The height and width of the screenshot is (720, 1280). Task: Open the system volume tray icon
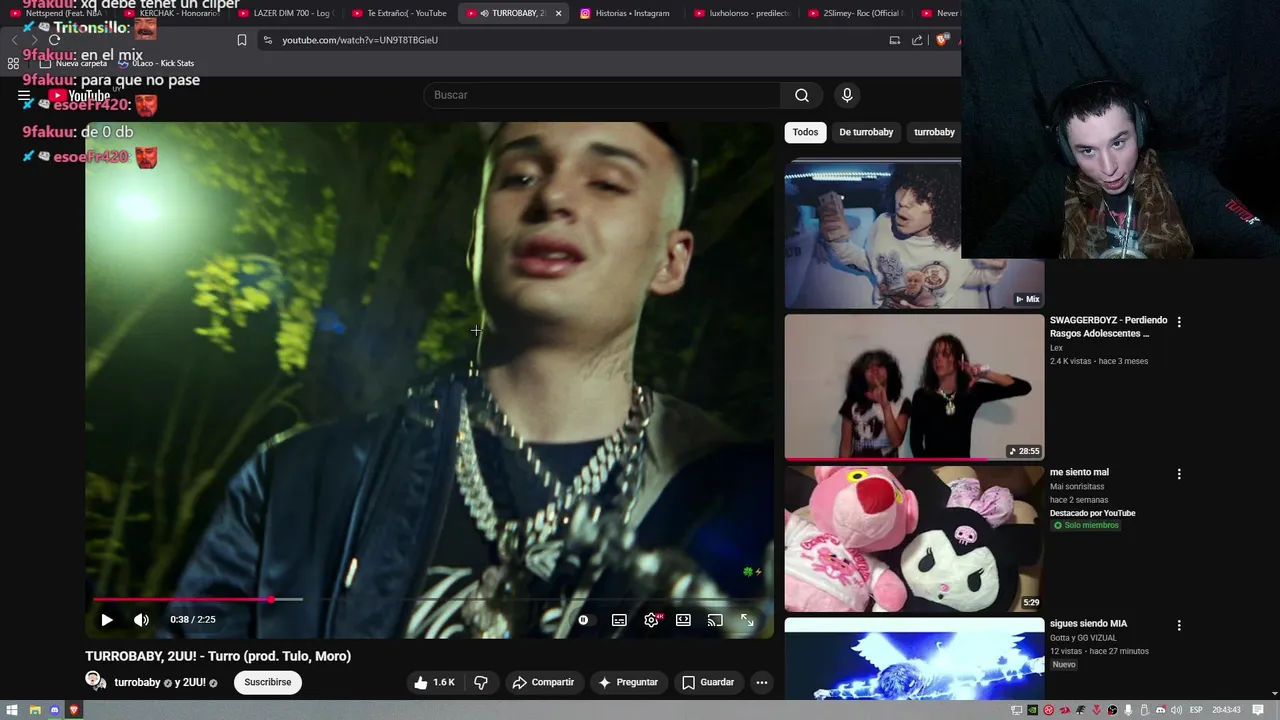click(1176, 710)
